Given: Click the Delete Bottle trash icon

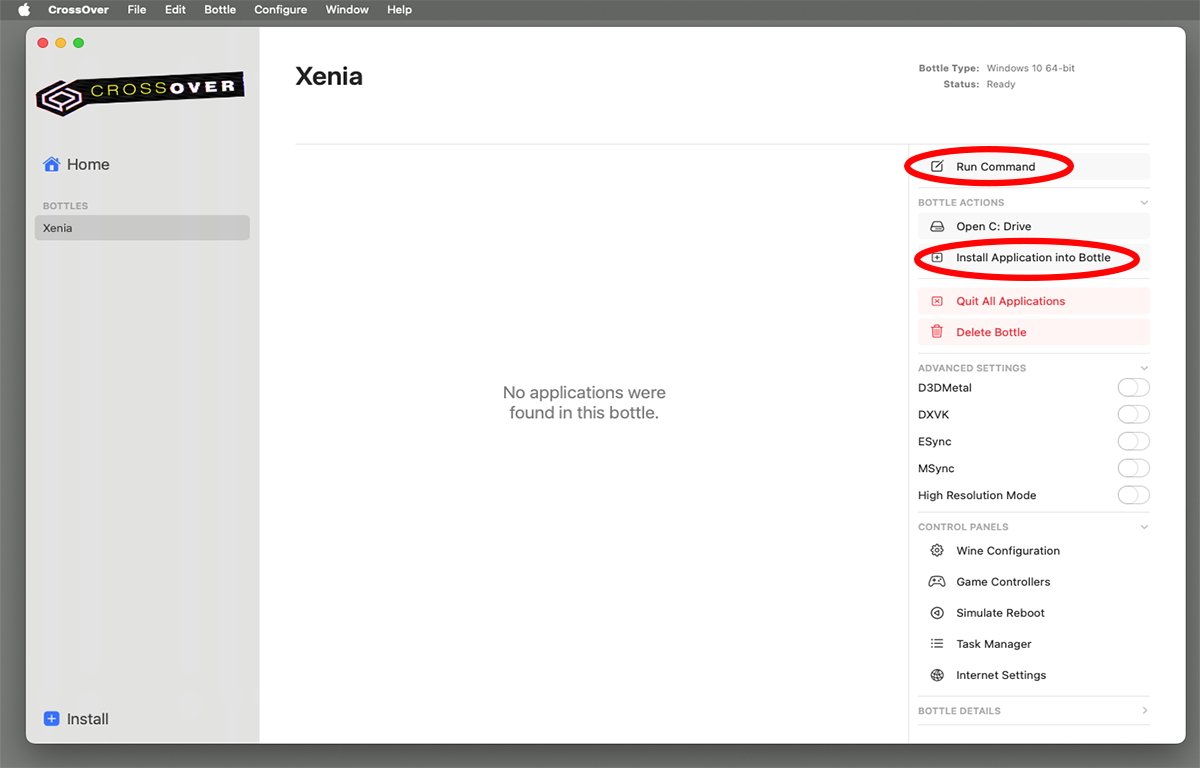Looking at the screenshot, I should (937, 332).
